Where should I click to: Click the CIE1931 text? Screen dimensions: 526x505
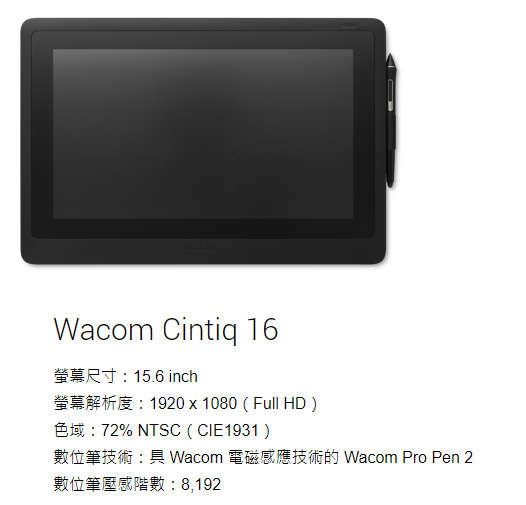228,430
